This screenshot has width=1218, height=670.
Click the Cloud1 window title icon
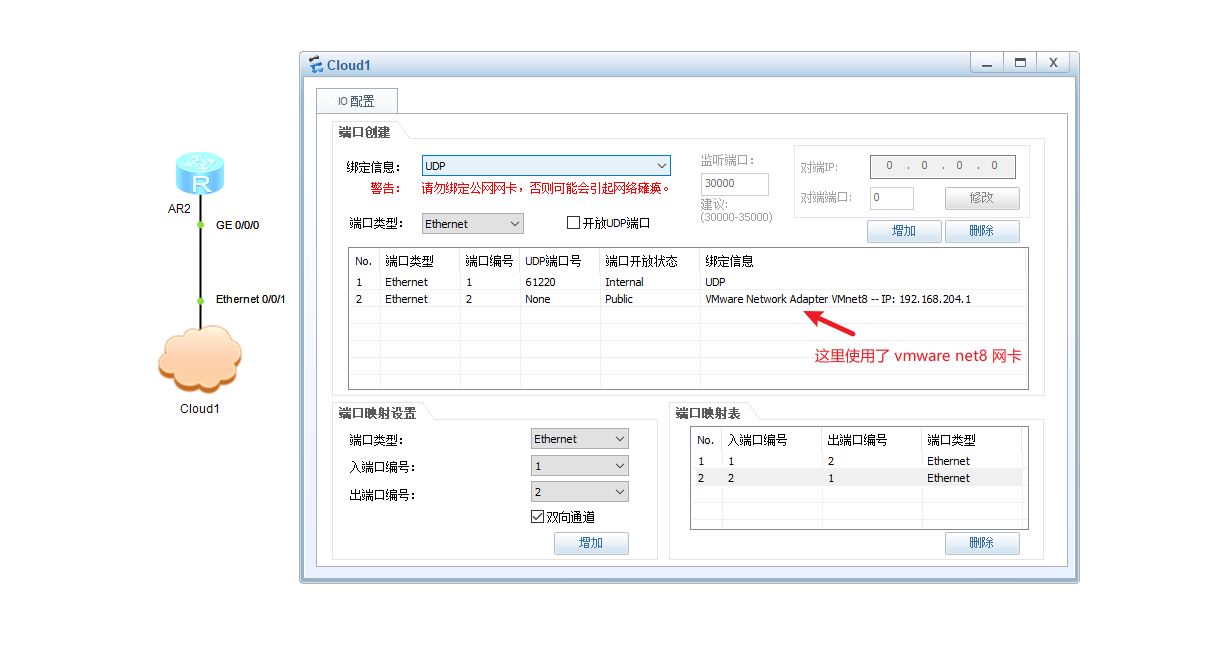tap(315, 65)
